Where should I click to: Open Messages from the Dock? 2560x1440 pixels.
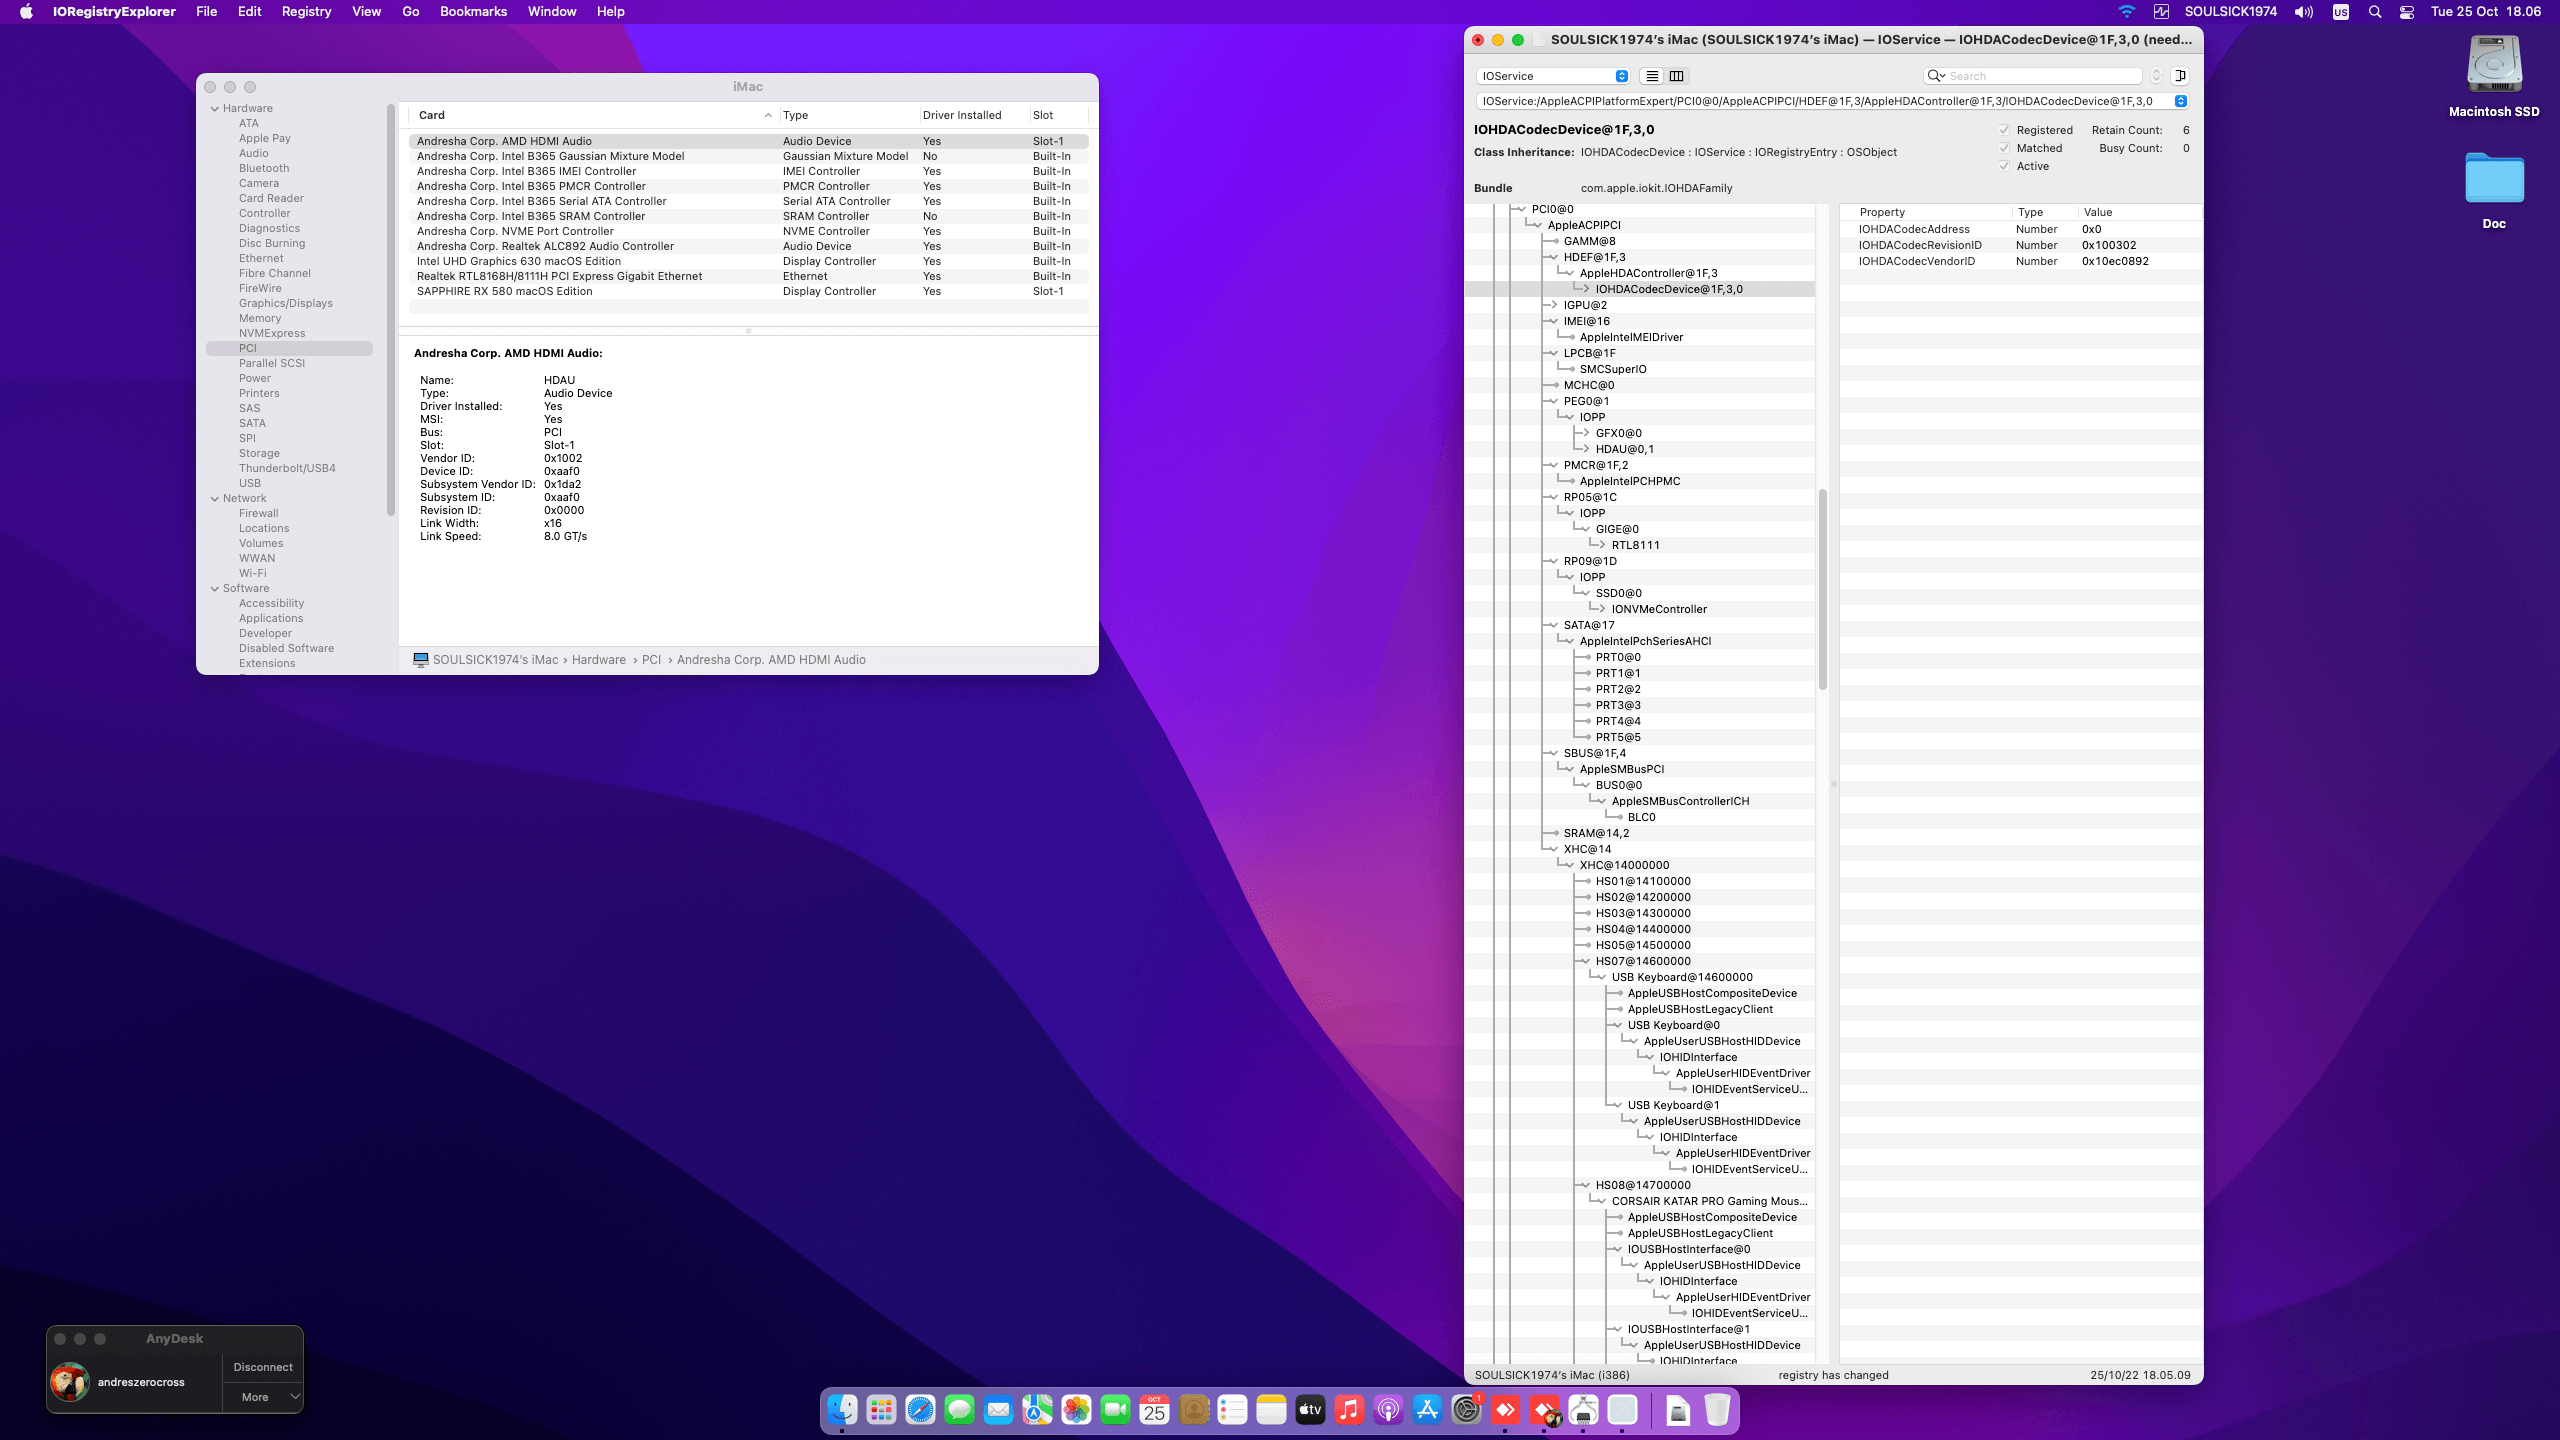tap(959, 1410)
